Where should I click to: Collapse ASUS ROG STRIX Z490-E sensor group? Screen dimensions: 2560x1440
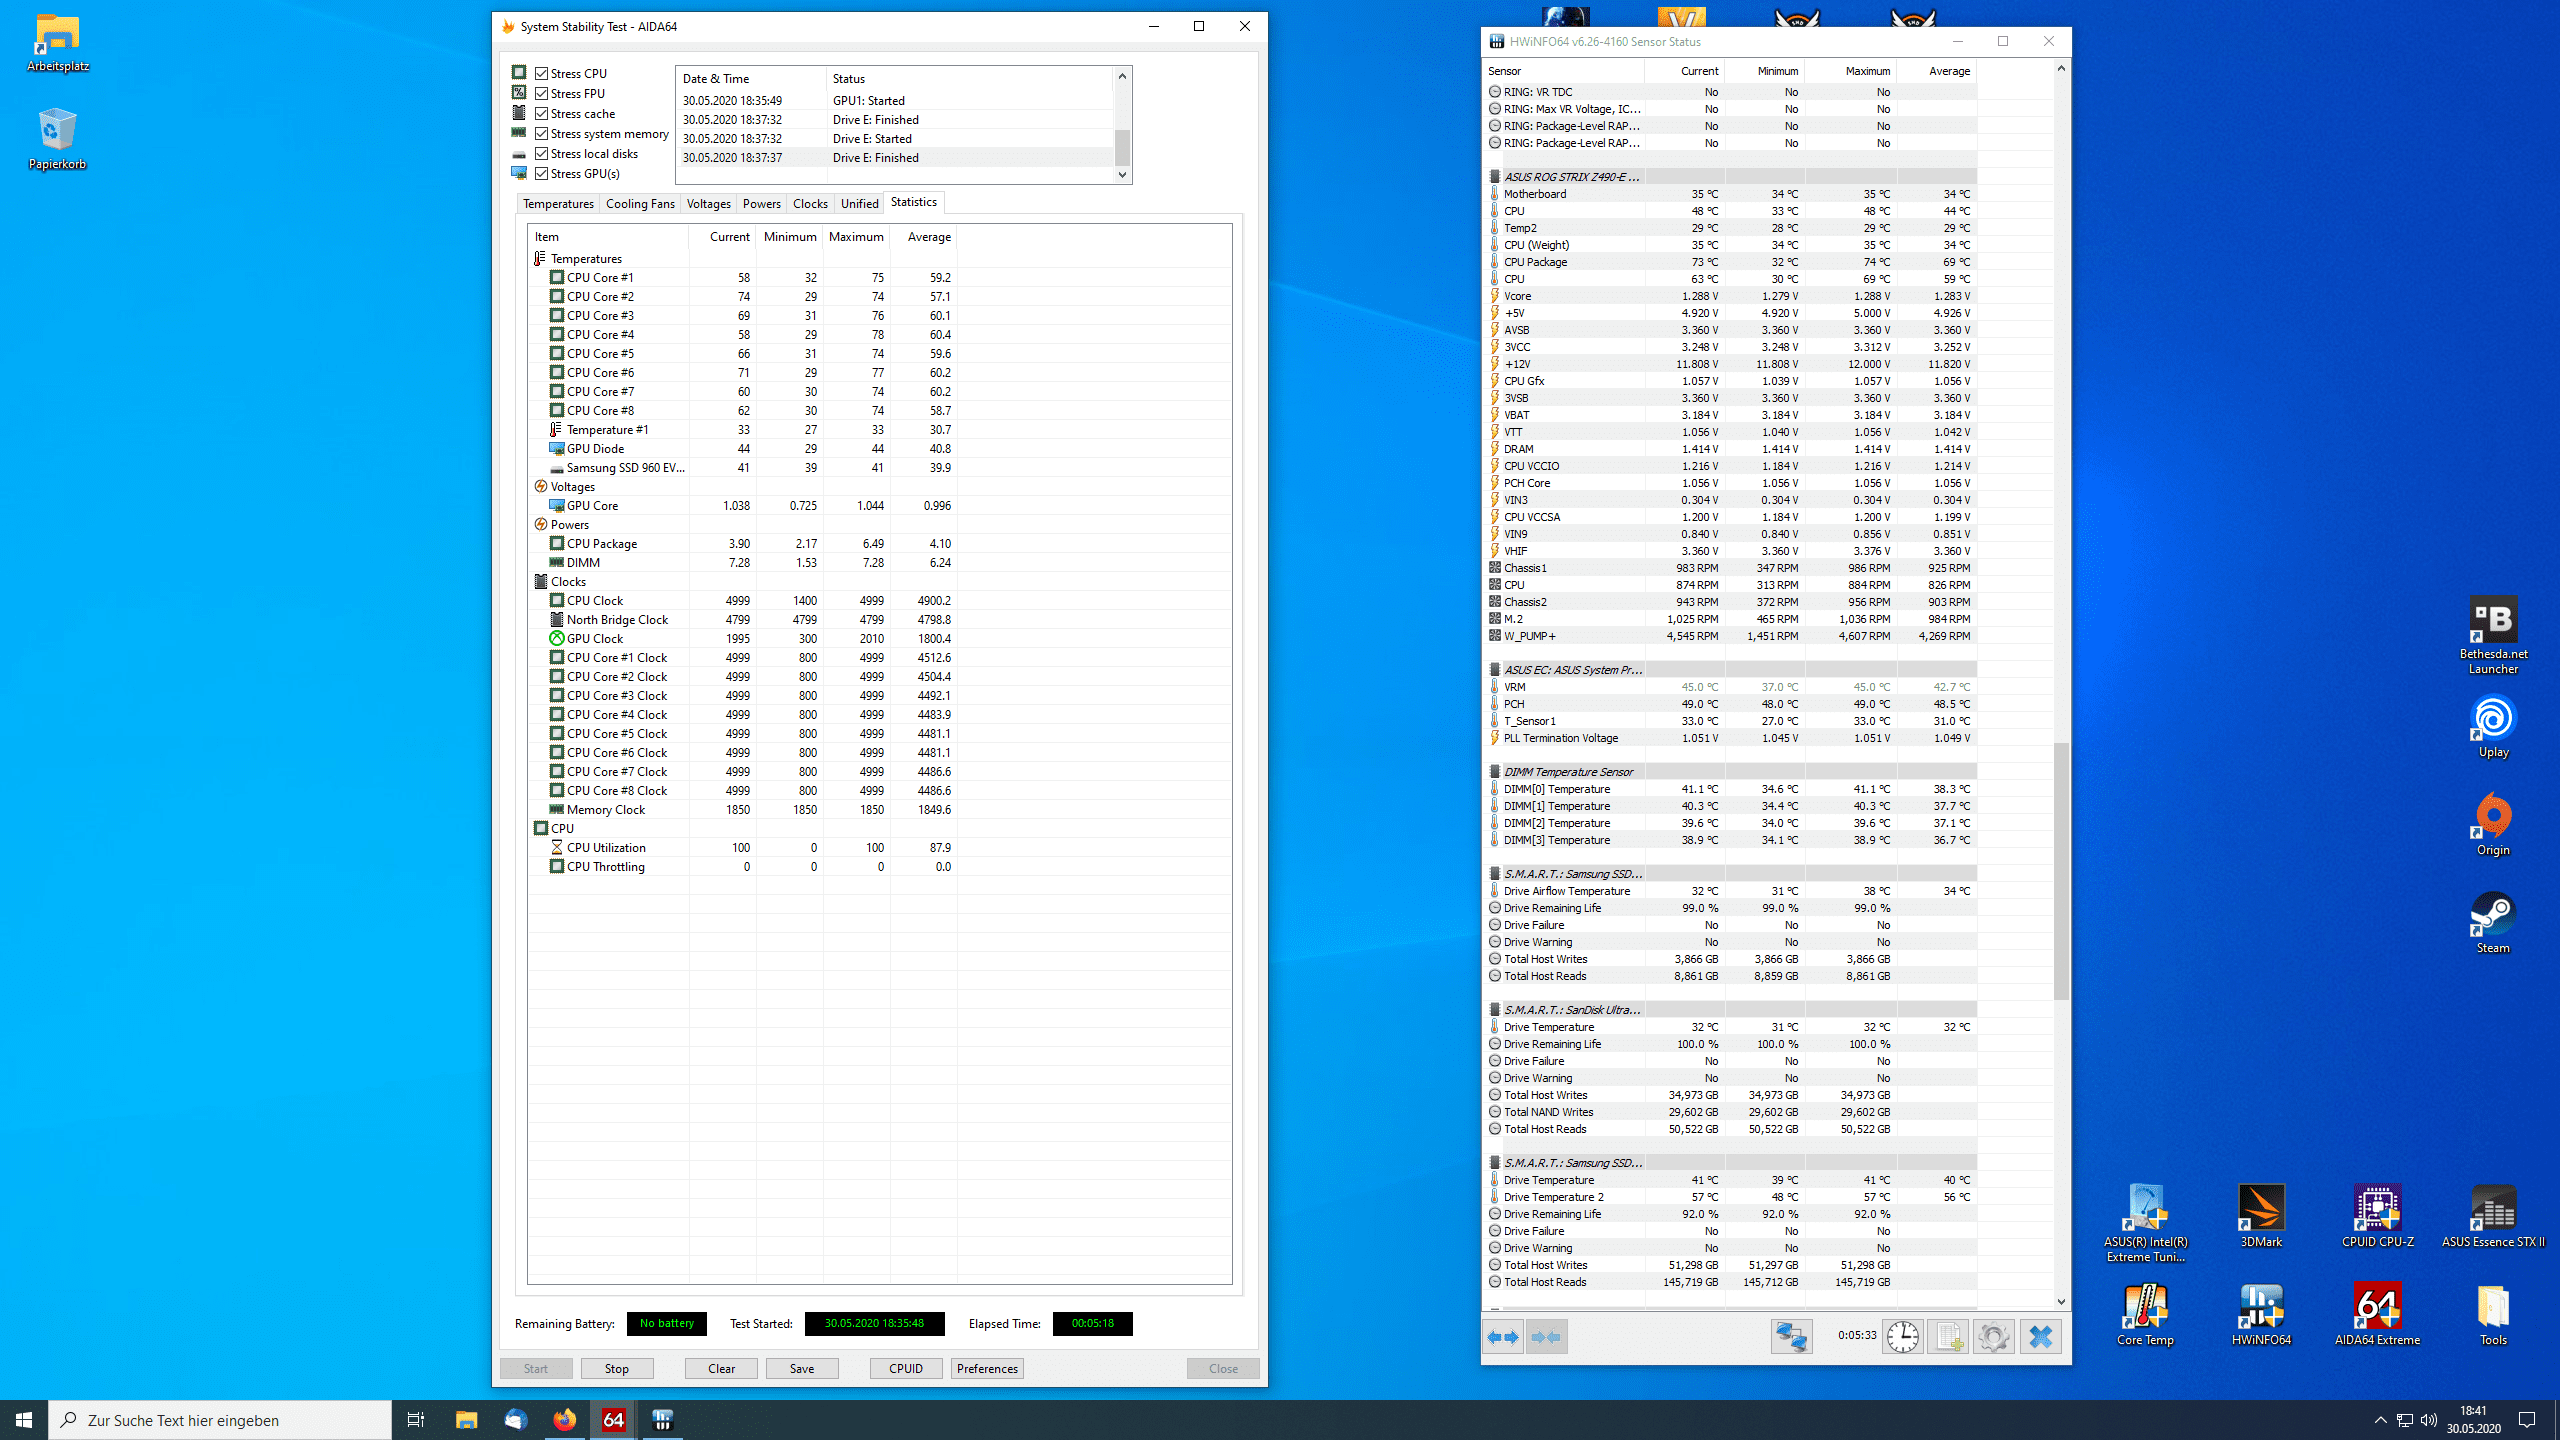[1495, 177]
